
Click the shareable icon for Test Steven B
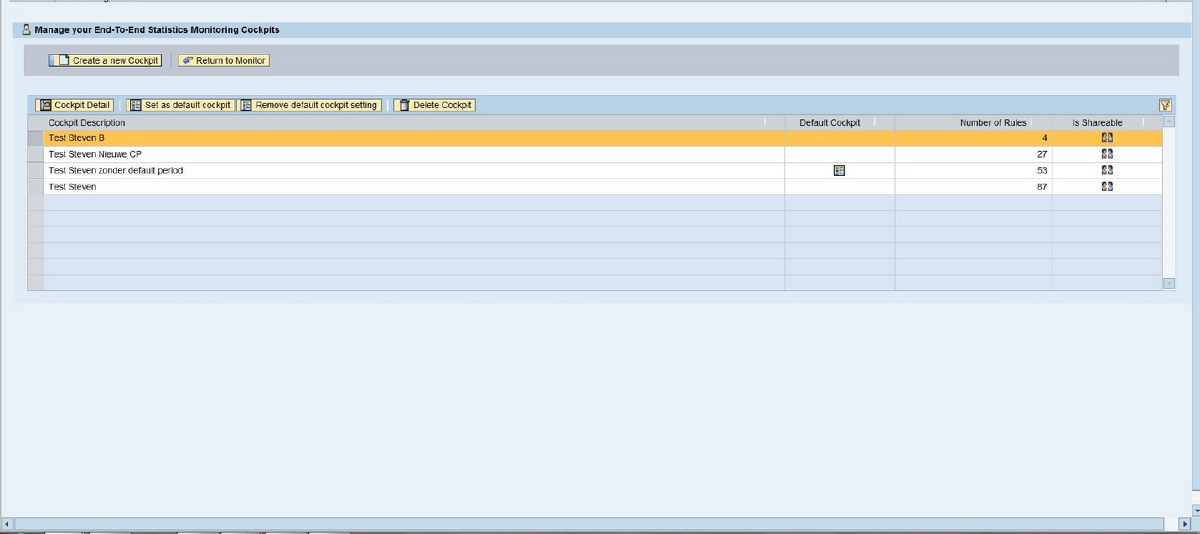1107,138
